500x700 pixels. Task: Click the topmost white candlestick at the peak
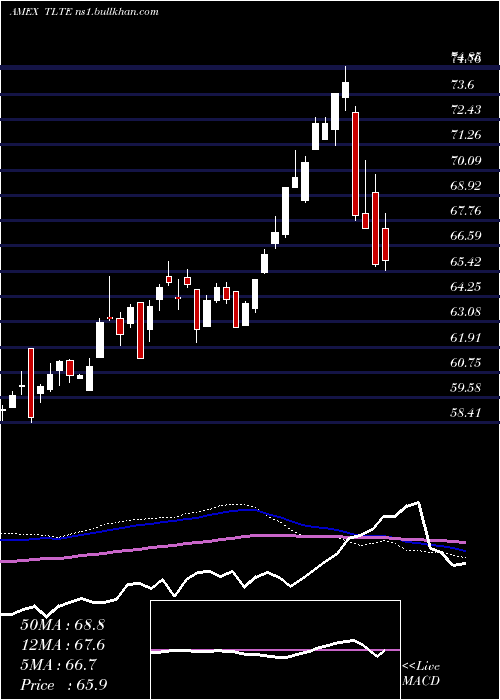[x=345, y=89]
